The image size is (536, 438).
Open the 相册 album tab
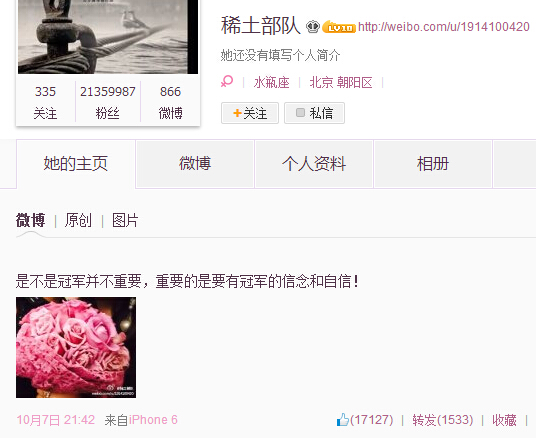click(433, 164)
